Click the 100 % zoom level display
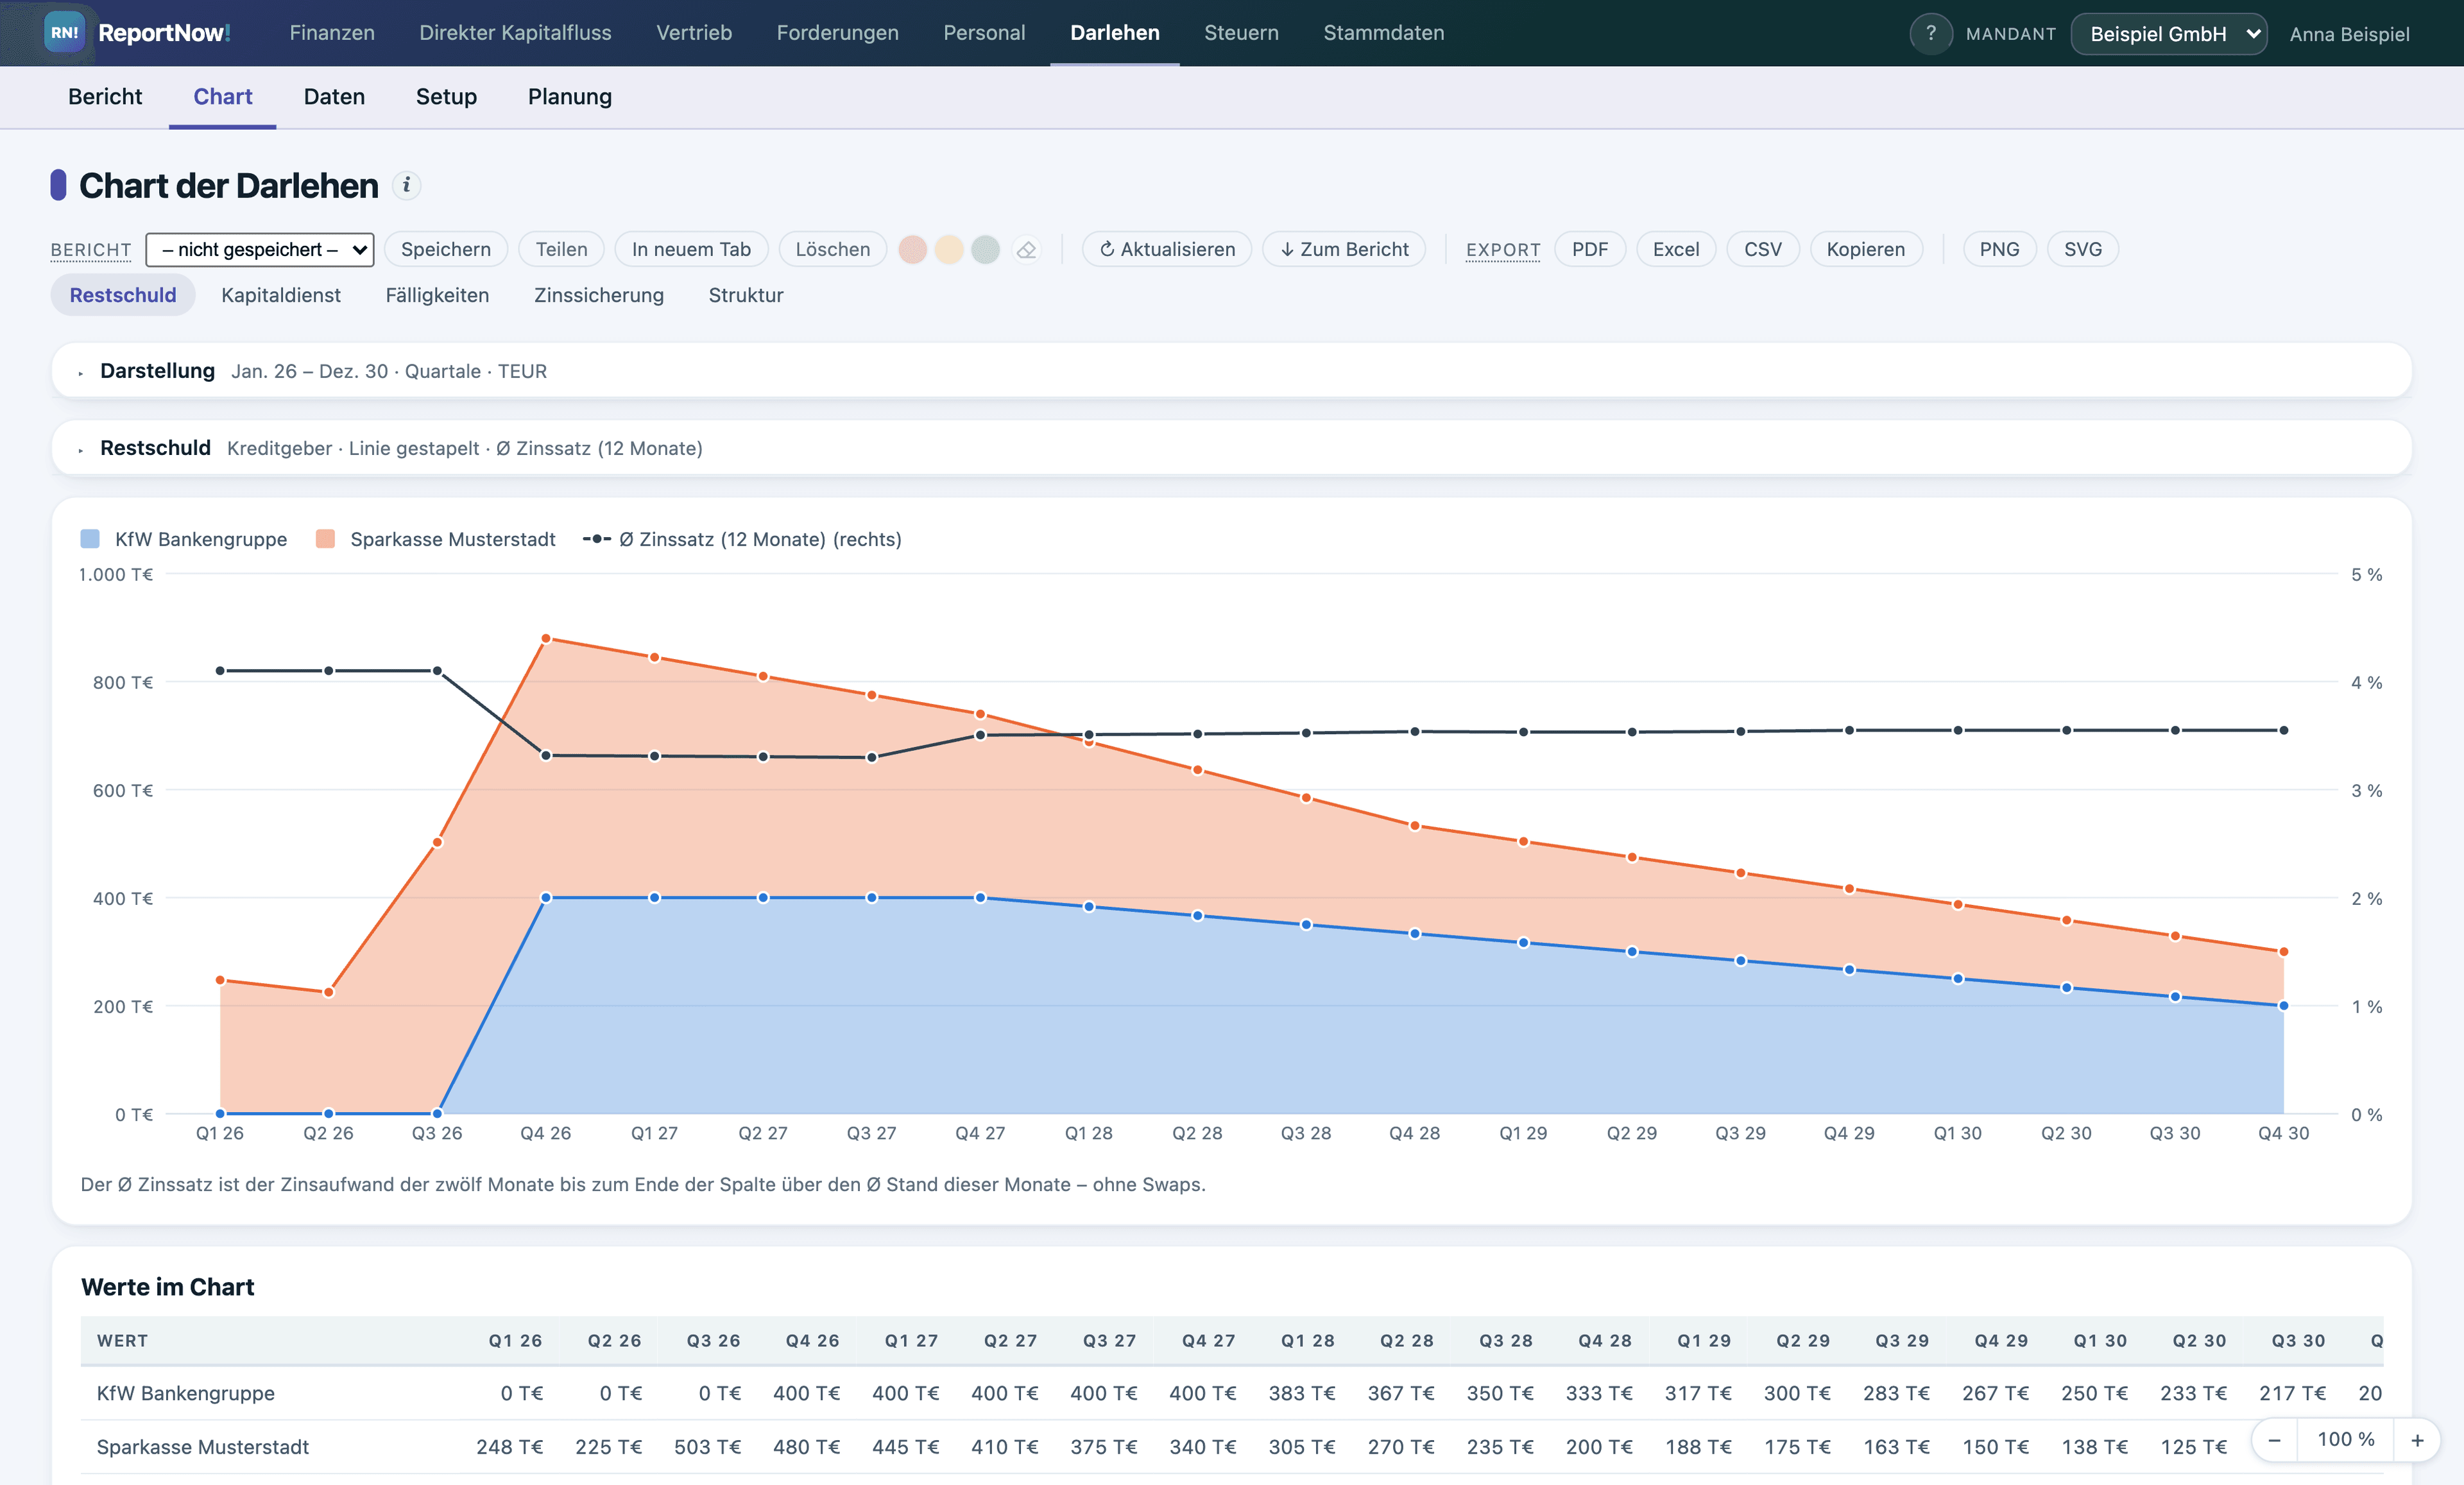This screenshot has width=2464, height=1485. tap(2346, 1440)
